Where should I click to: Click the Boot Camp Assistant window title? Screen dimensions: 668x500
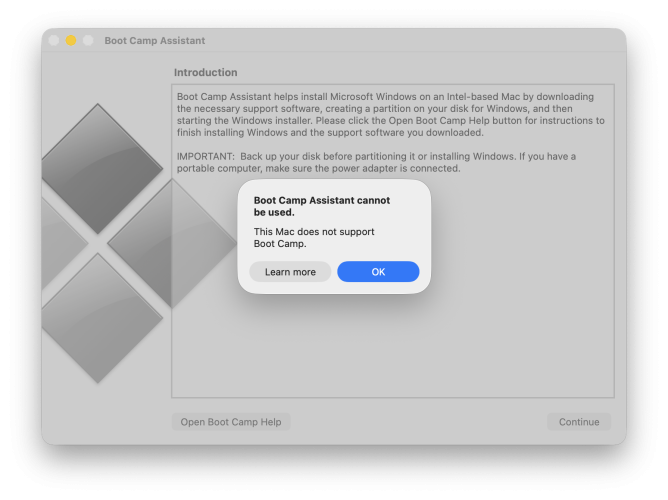154,40
